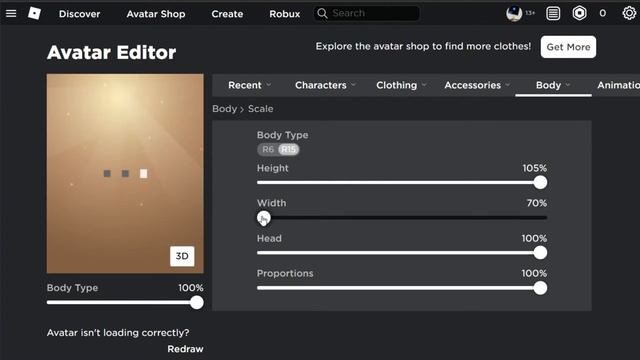This screenshot has width=640, height=360.
Task: Open the Avatar Shop page
Action: click(x=156, y=14)
